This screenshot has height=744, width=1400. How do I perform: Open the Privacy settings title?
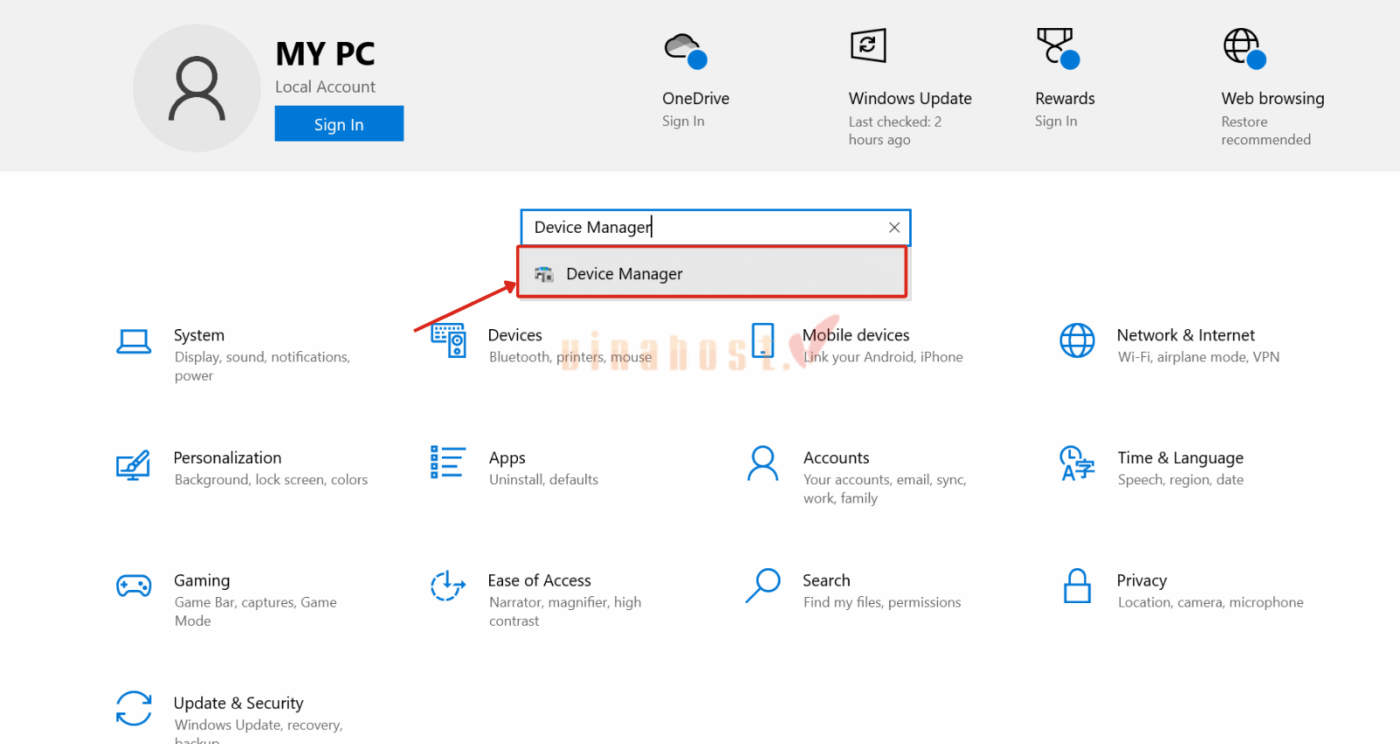click(1142, 581)
